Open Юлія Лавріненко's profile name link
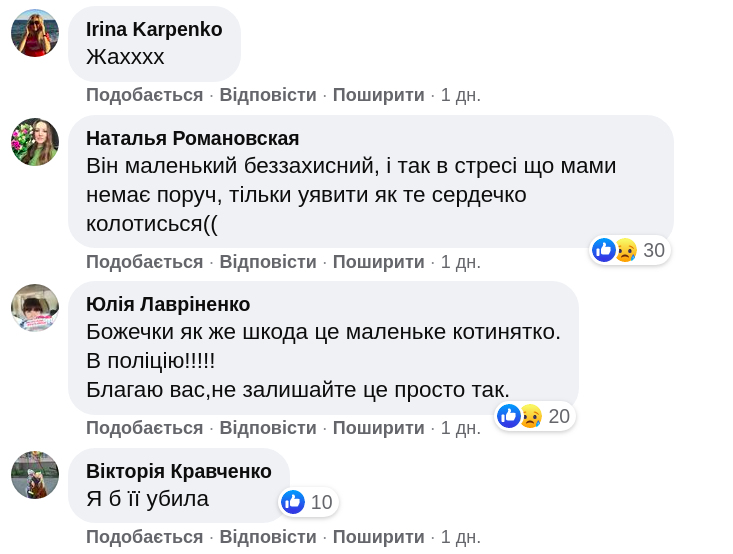This screenshot has height=554, width=733. [168, 304]
